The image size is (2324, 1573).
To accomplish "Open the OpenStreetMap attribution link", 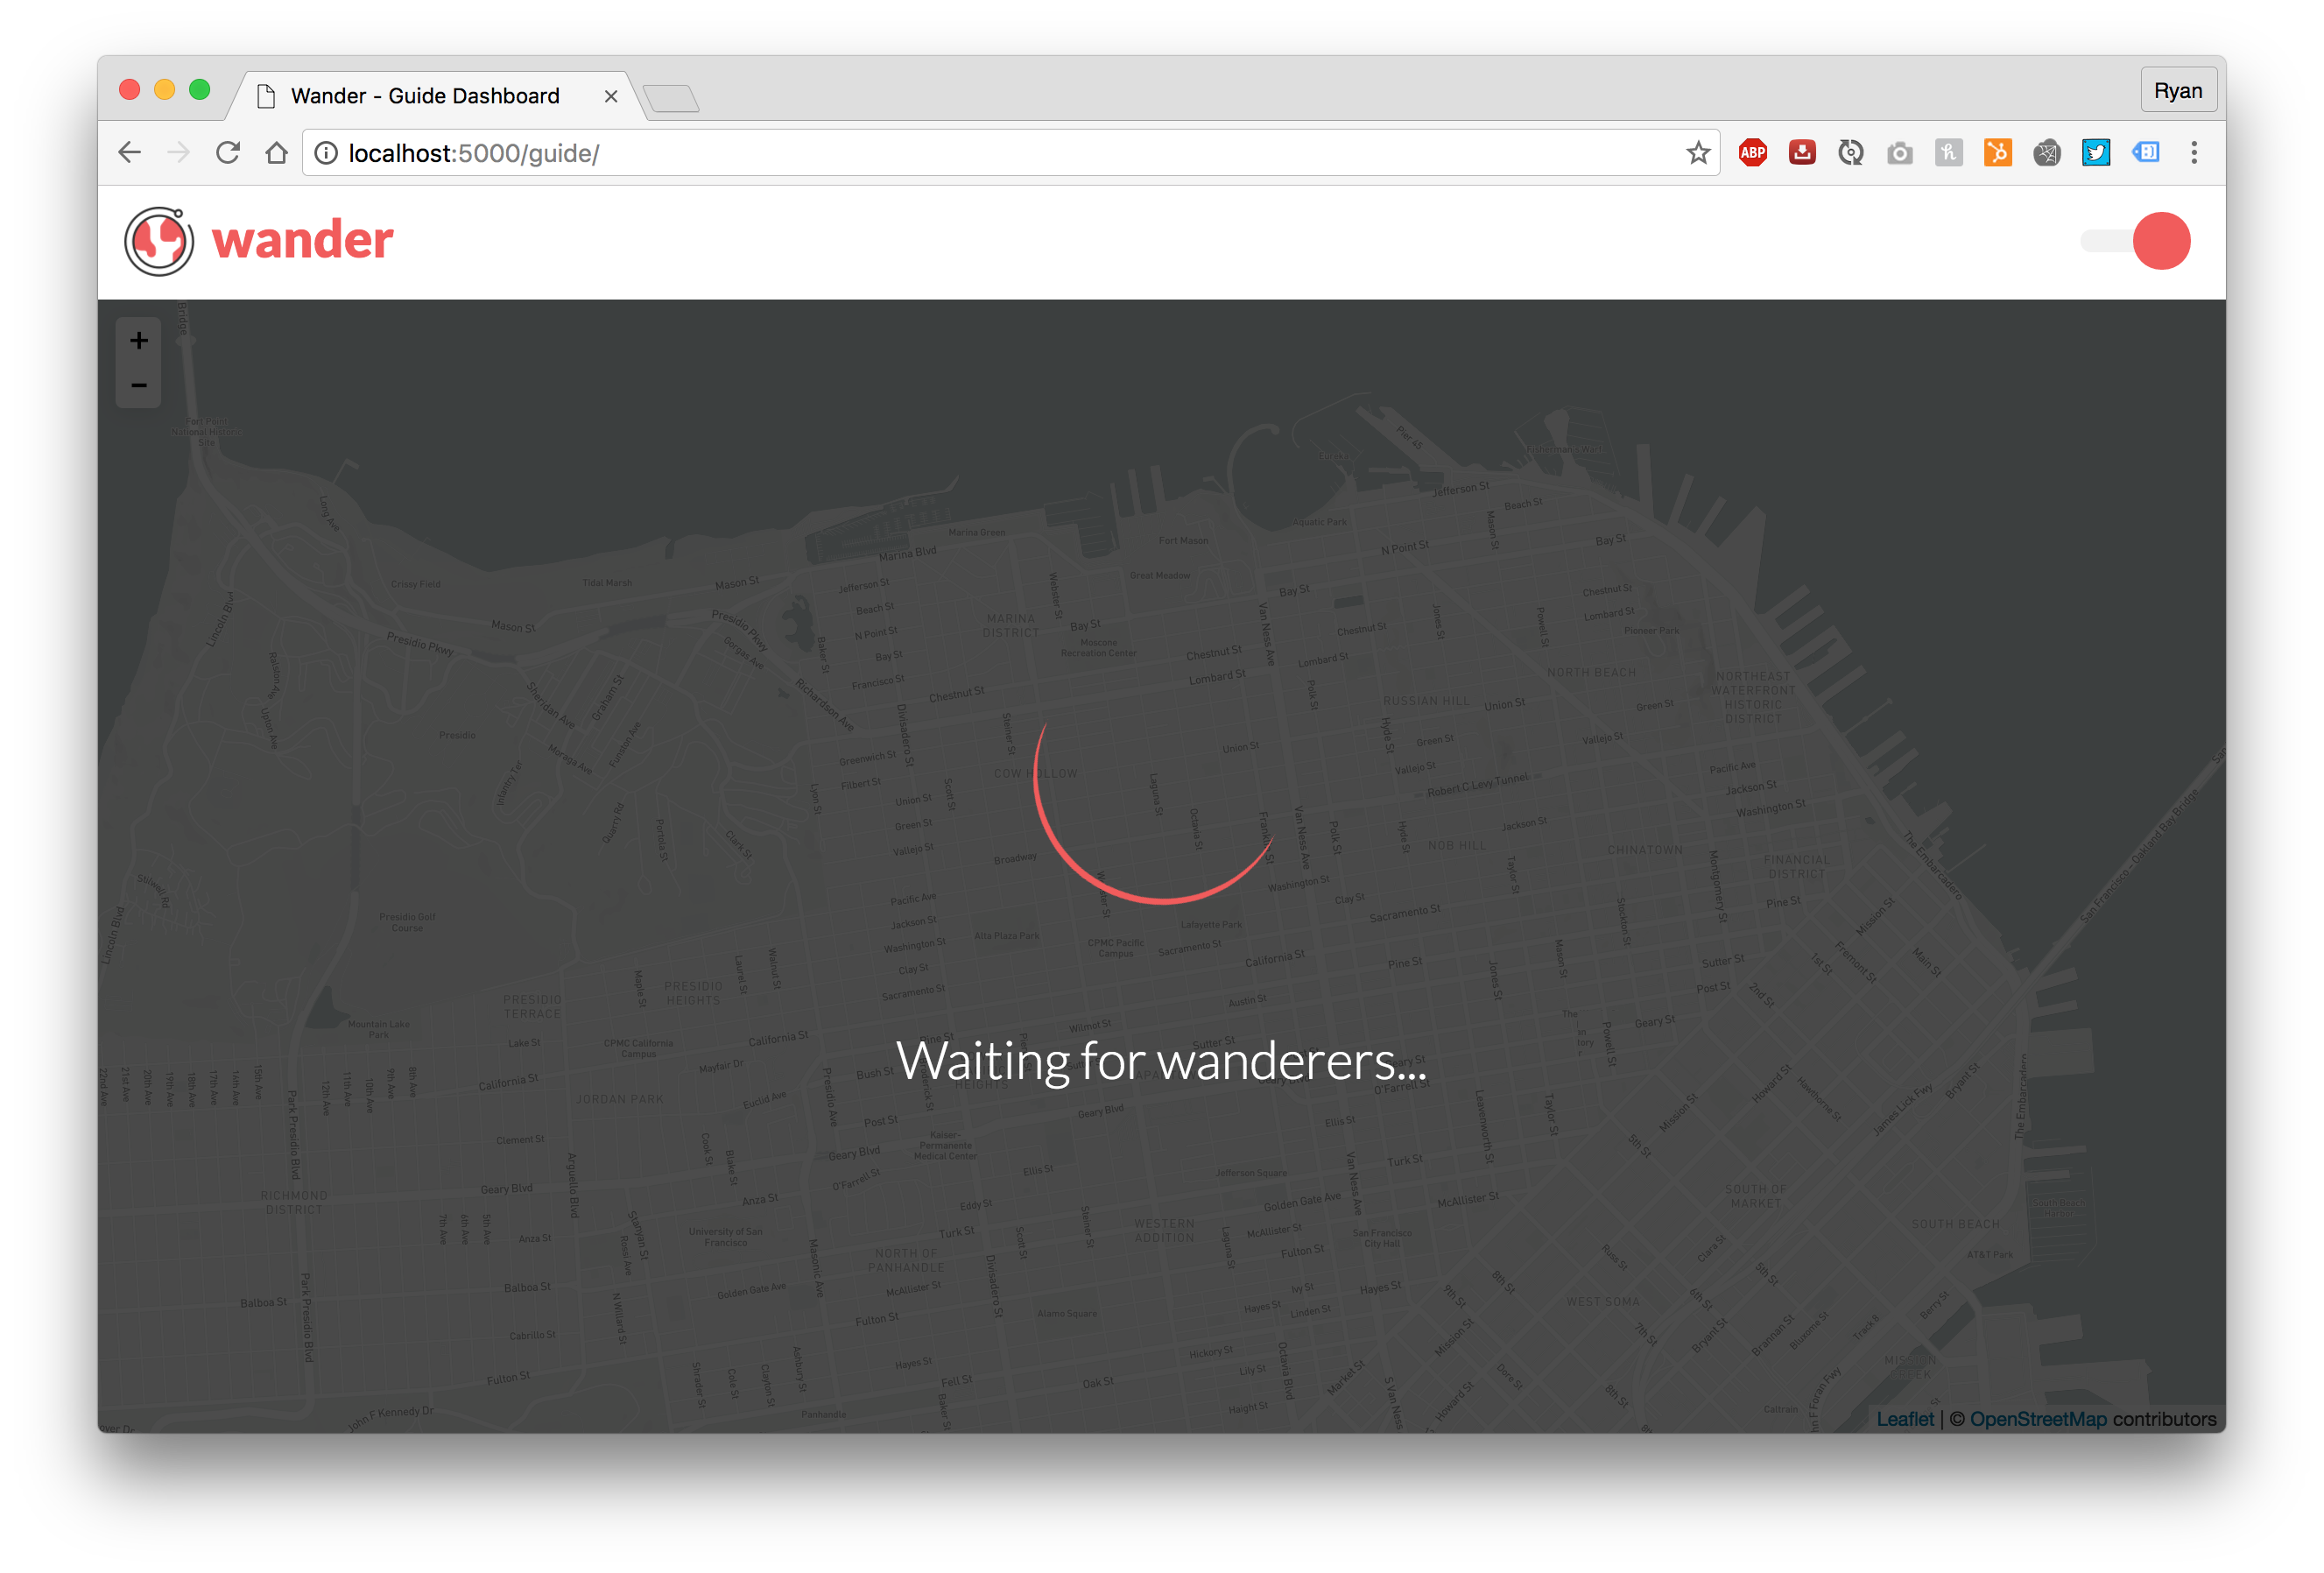I will click(2037, 1419).
